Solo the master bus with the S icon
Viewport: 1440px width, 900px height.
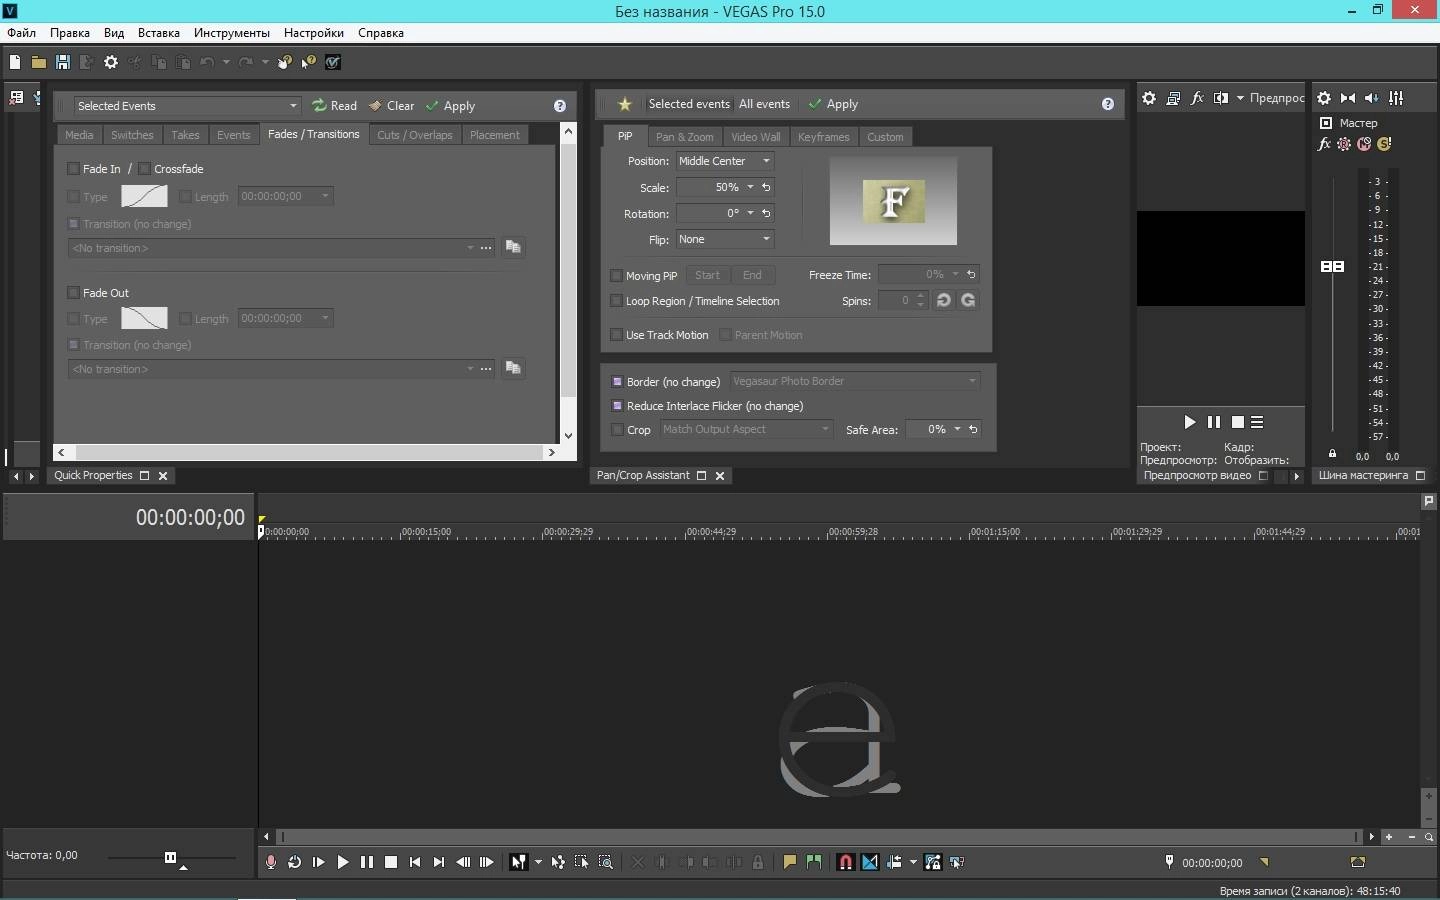[1384, 144]
